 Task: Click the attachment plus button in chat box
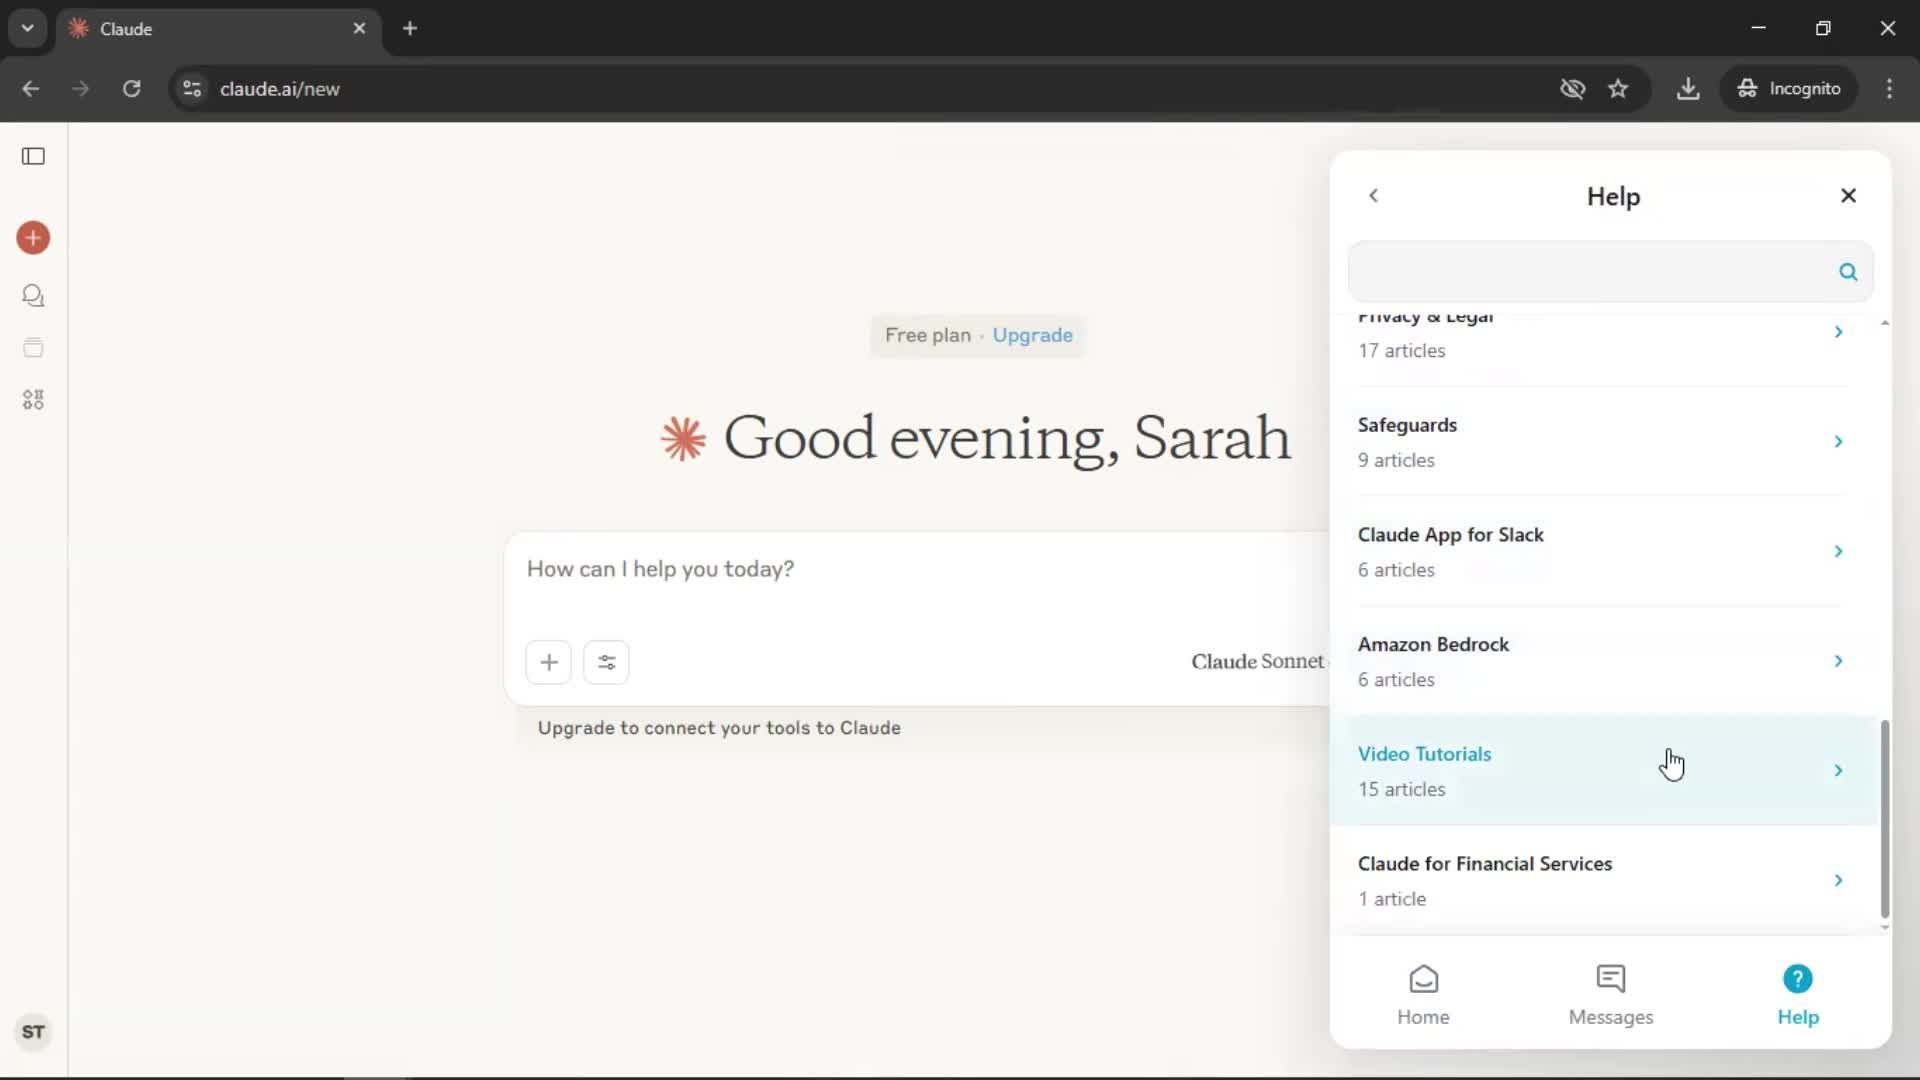pos(549,662)
